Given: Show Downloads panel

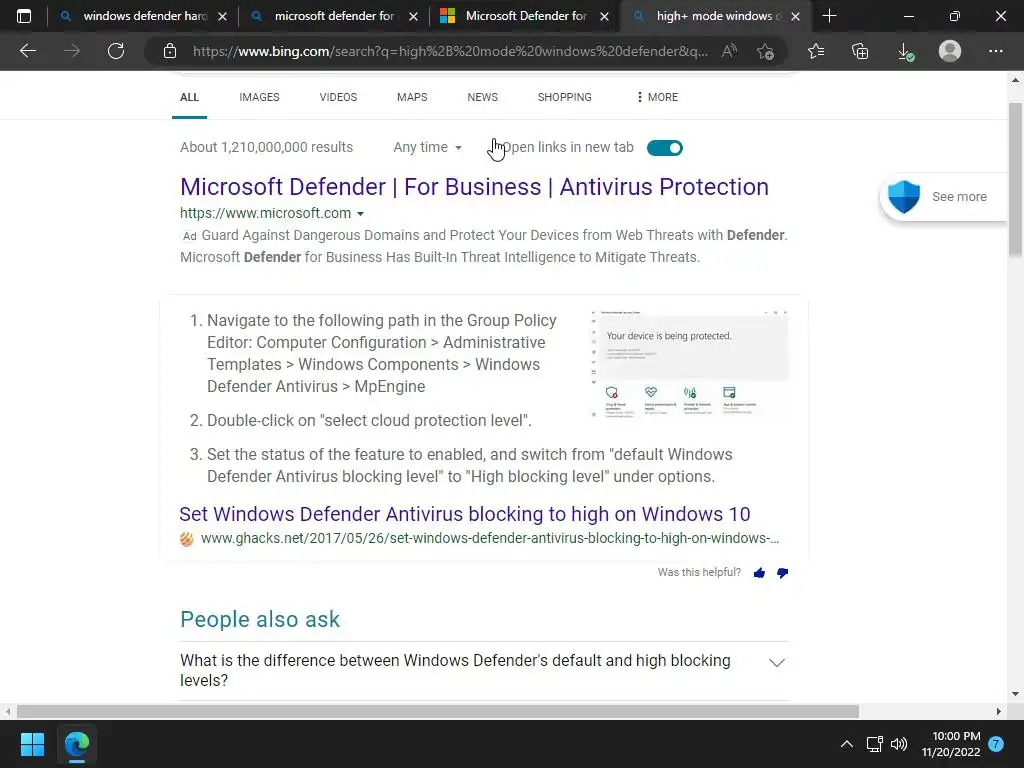Looking at the screenshot, I should click(x=905, y=51).
